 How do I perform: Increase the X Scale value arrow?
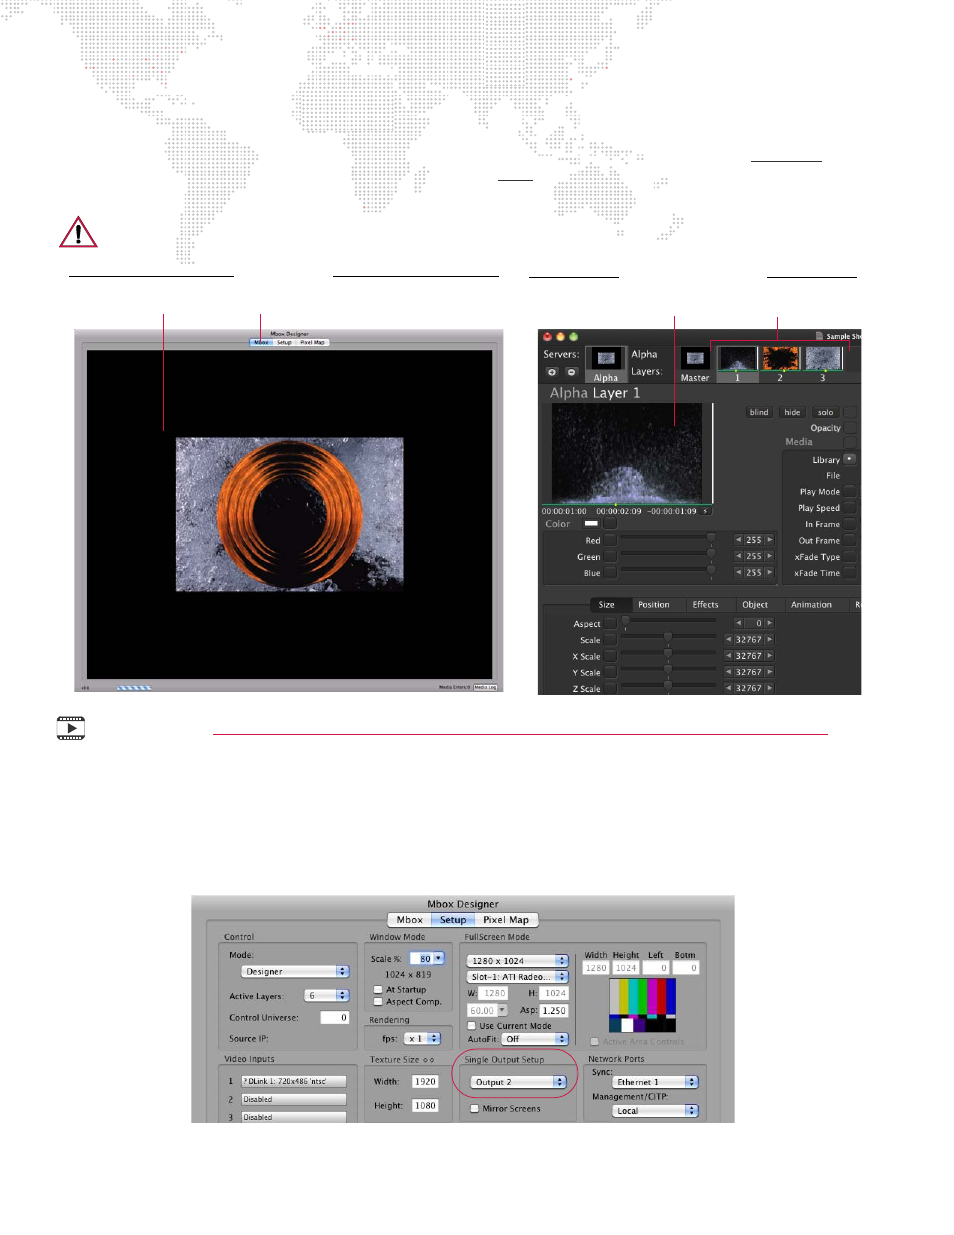click(770, 656)
